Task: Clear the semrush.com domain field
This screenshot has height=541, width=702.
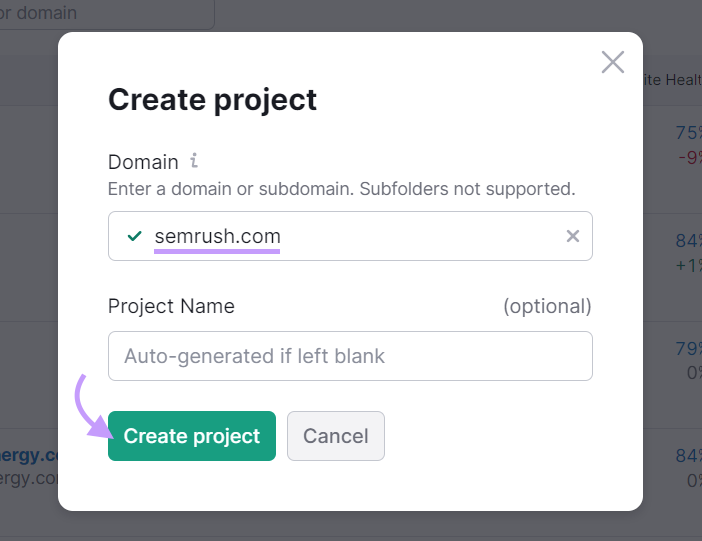Action: [573, 236]
